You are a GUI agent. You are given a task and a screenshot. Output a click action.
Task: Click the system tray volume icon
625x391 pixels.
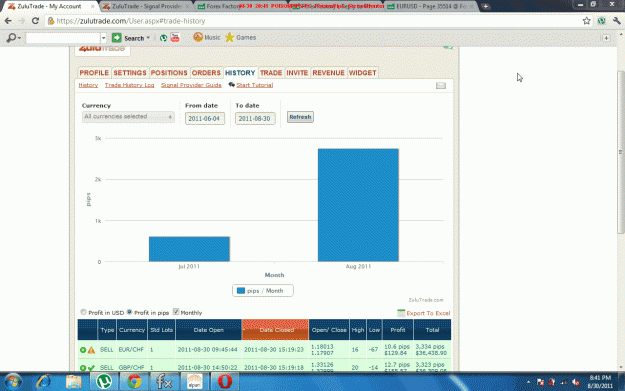(575, 382)
